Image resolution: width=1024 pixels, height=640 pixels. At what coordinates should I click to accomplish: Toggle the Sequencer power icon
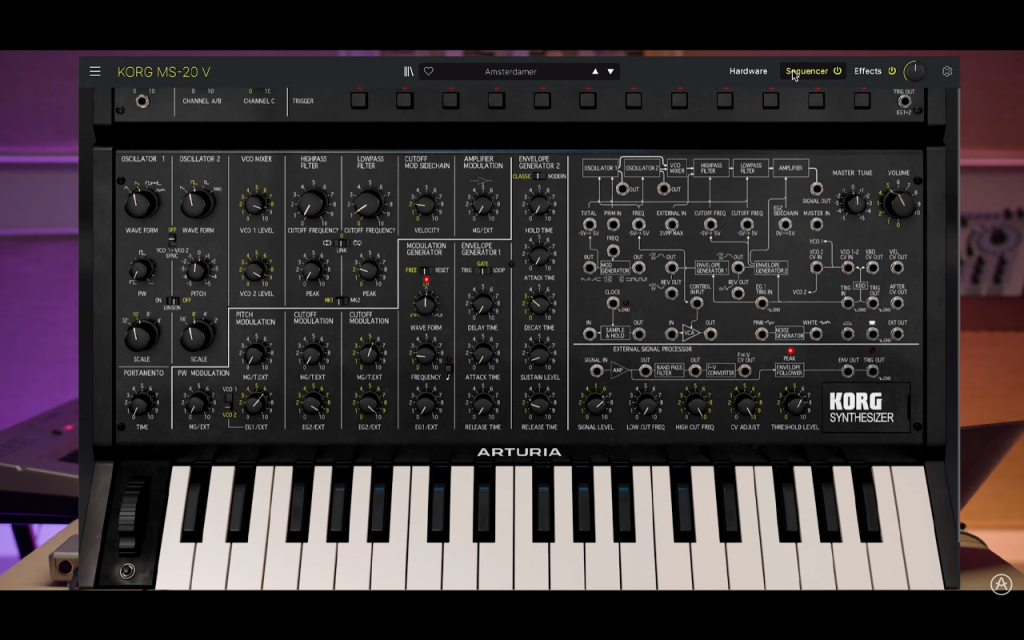(837, 71)
